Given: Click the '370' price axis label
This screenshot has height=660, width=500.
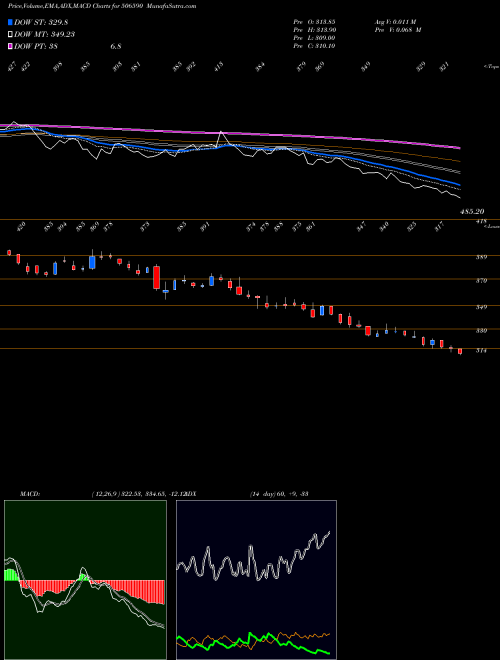Looking at the screenshot, I should [x=481, y=280].
